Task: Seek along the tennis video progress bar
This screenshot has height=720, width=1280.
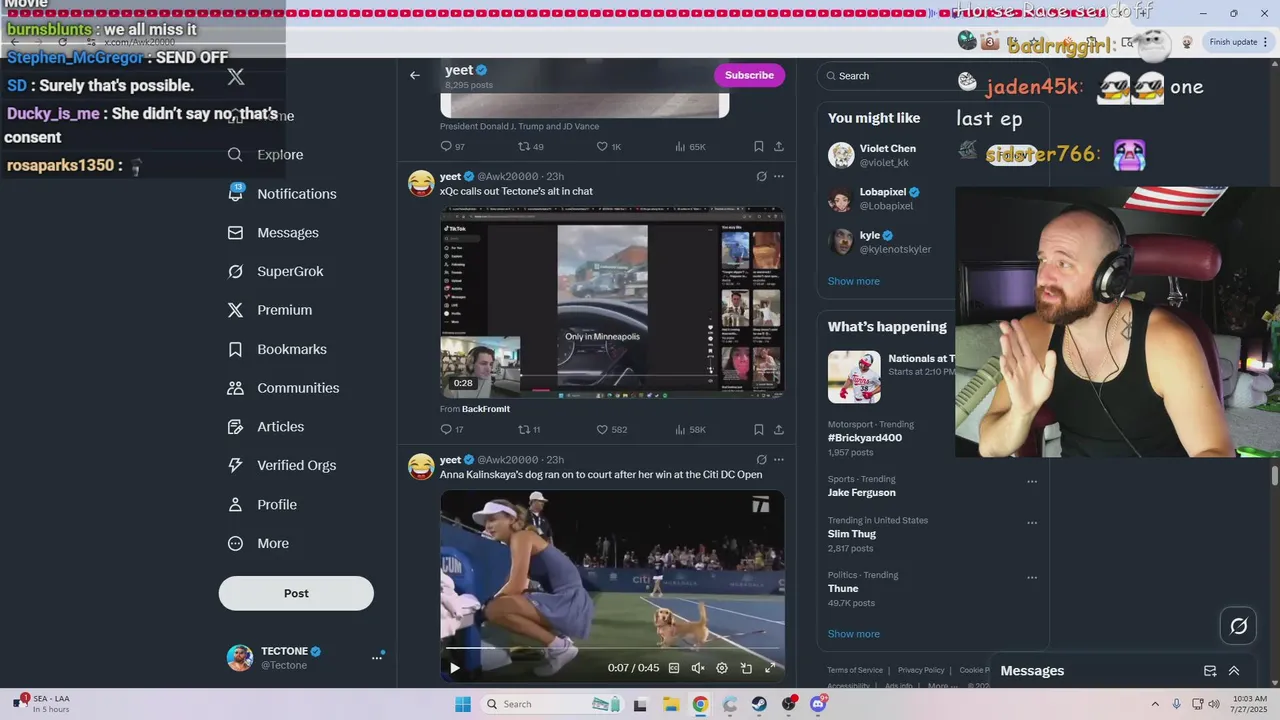Action: 612,649
